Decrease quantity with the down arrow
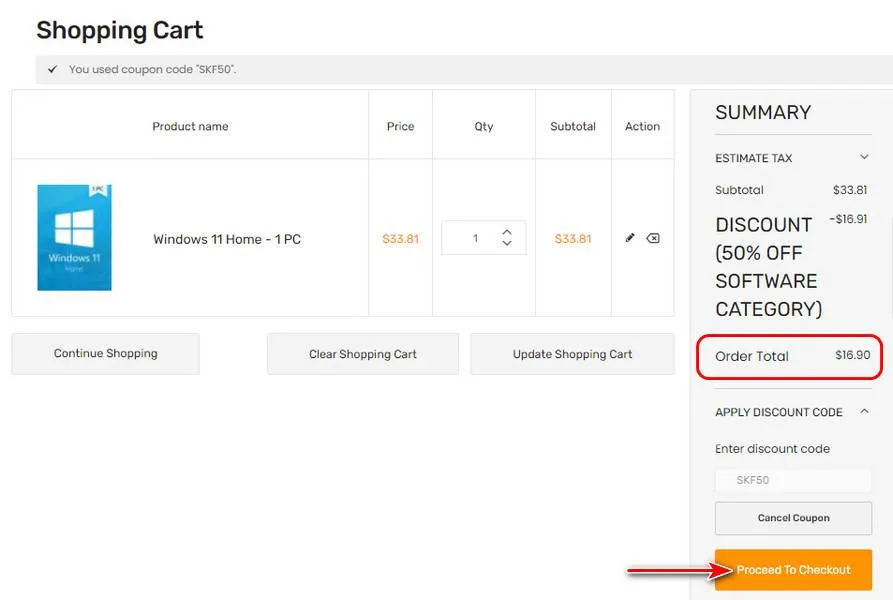Image resolution: width=893 pixels, height=600 pixels. [507, 244]
